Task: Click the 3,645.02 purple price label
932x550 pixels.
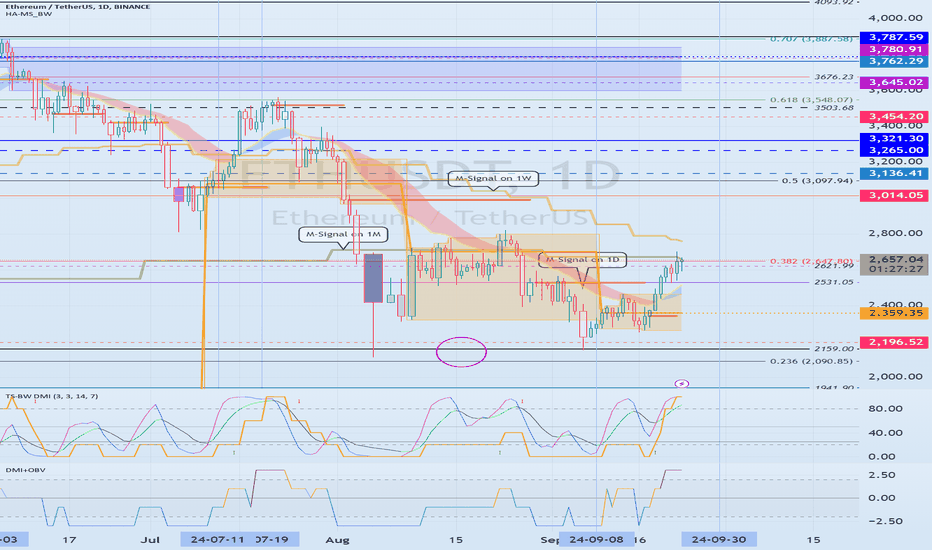Action: tap(894, 82)
